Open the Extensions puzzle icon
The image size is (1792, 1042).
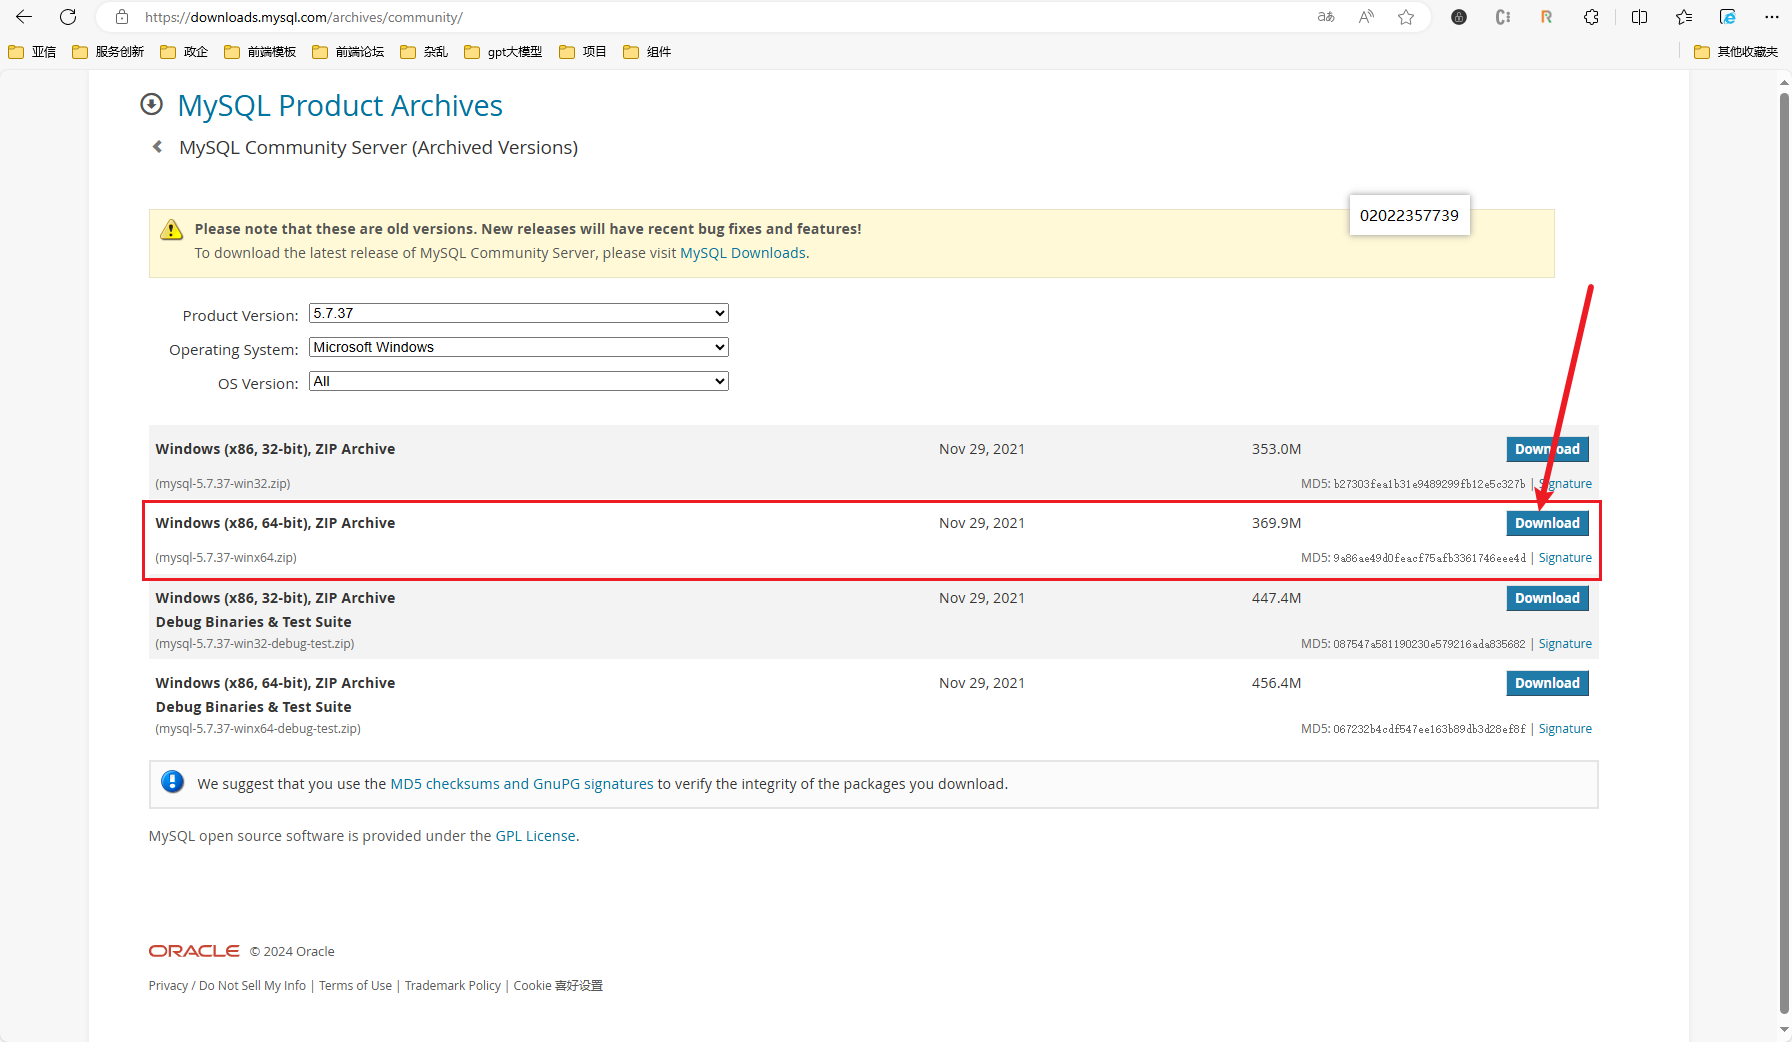(1591, 17)
